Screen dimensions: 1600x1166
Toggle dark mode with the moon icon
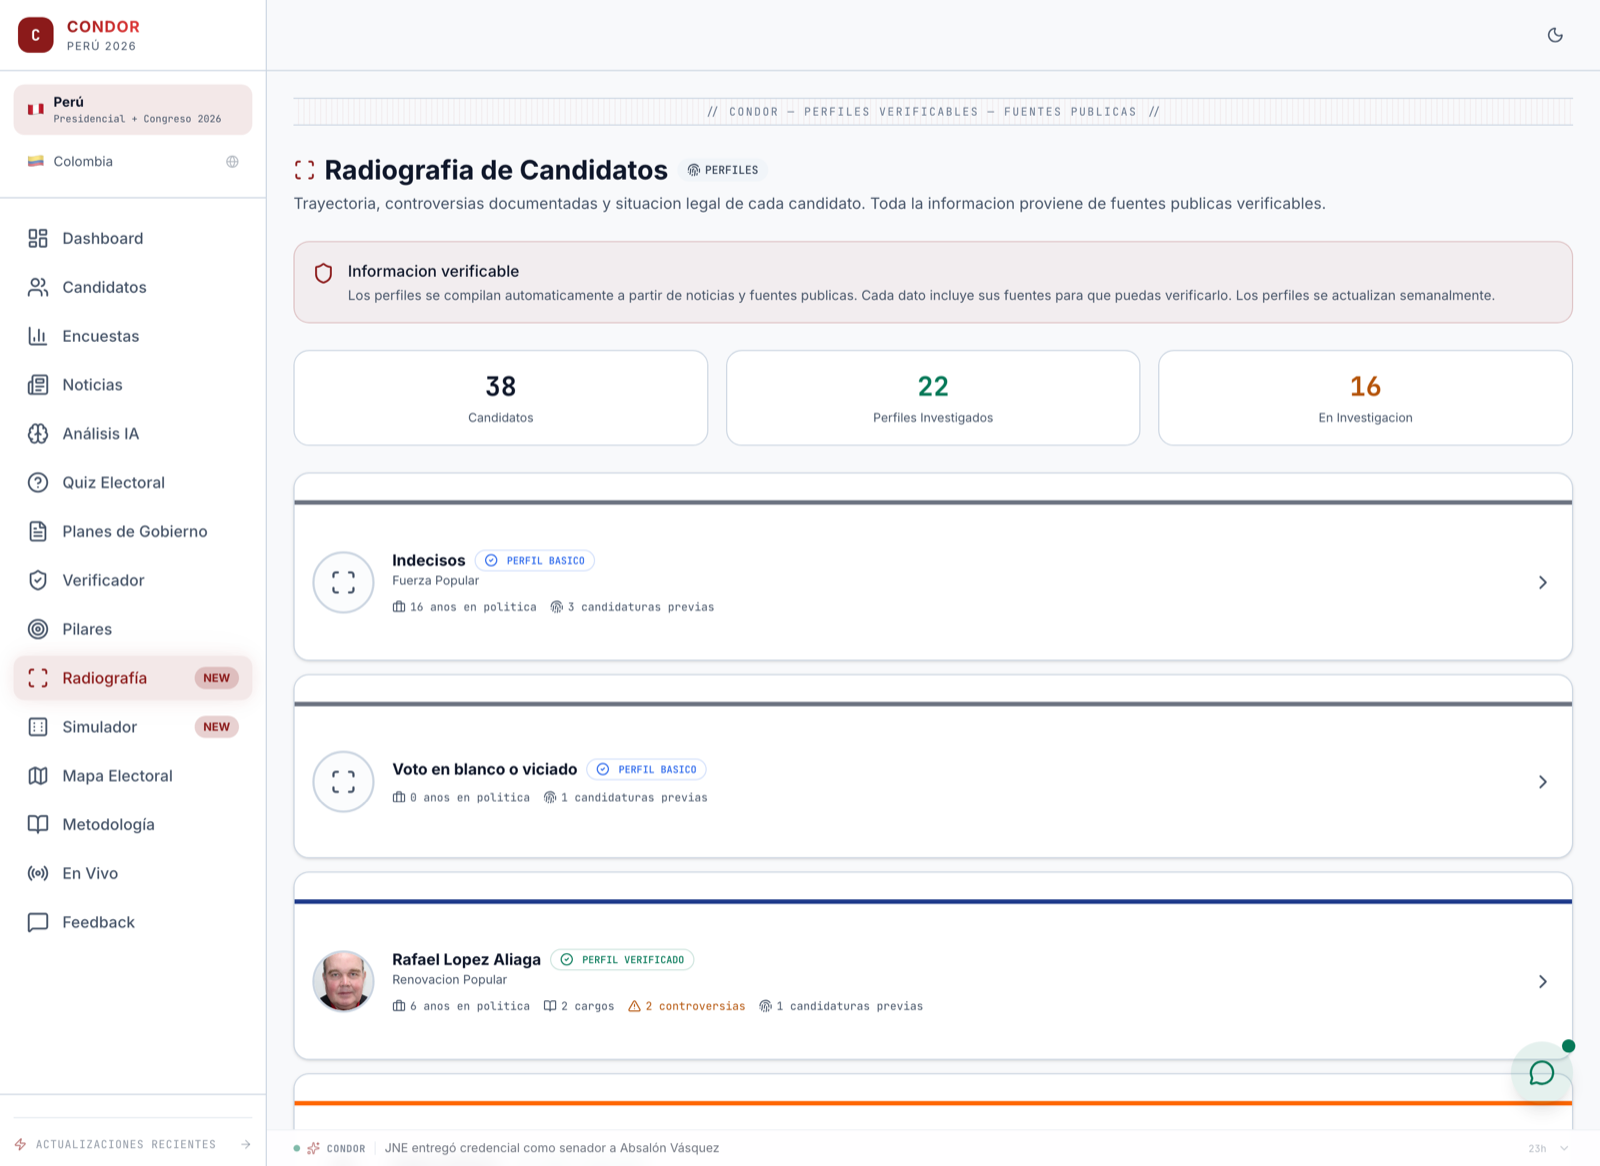[x=1555, y=35]
